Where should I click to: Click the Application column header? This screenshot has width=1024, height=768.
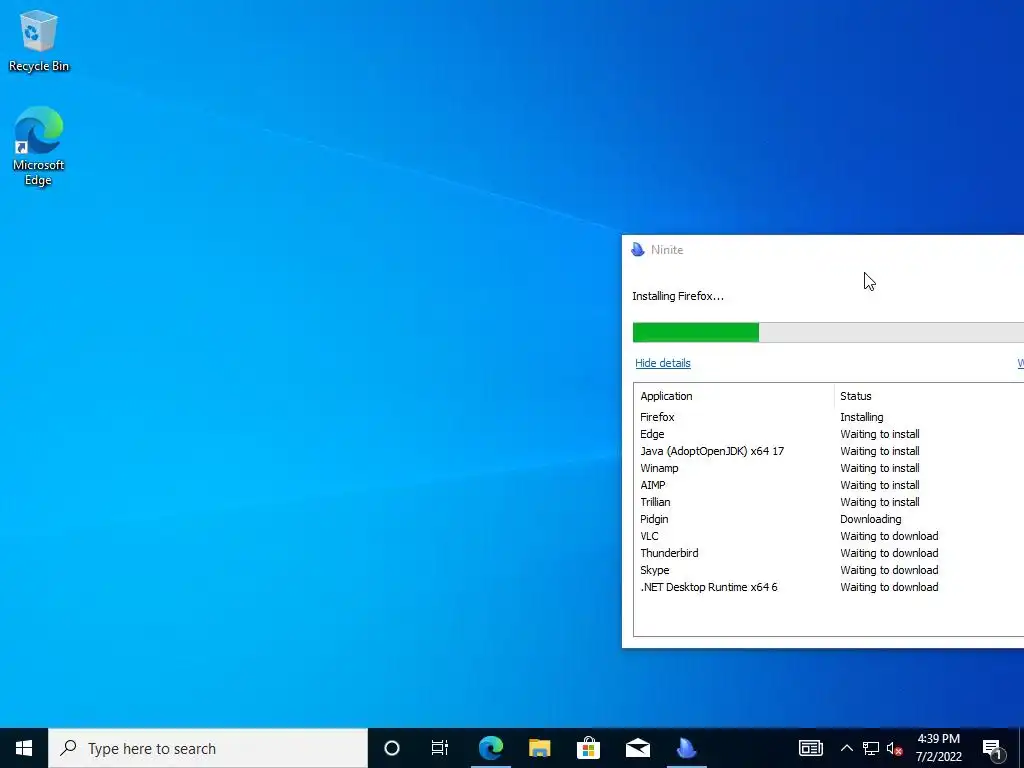tap(733, 396)
